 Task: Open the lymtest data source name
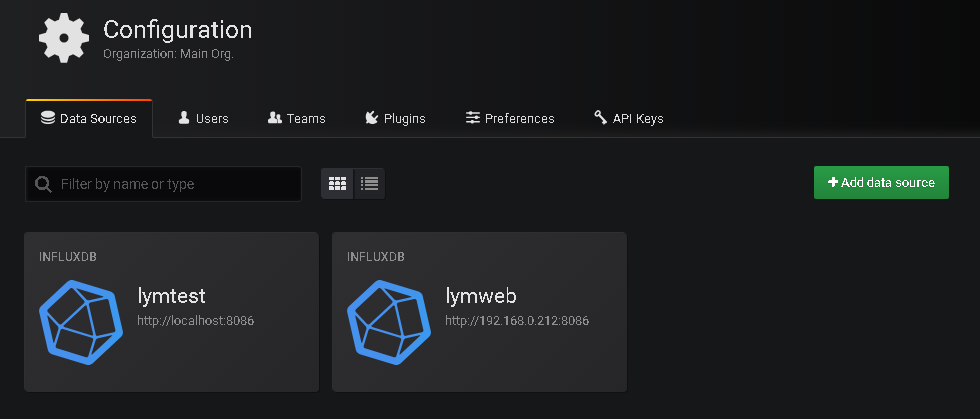pos(171,295)
